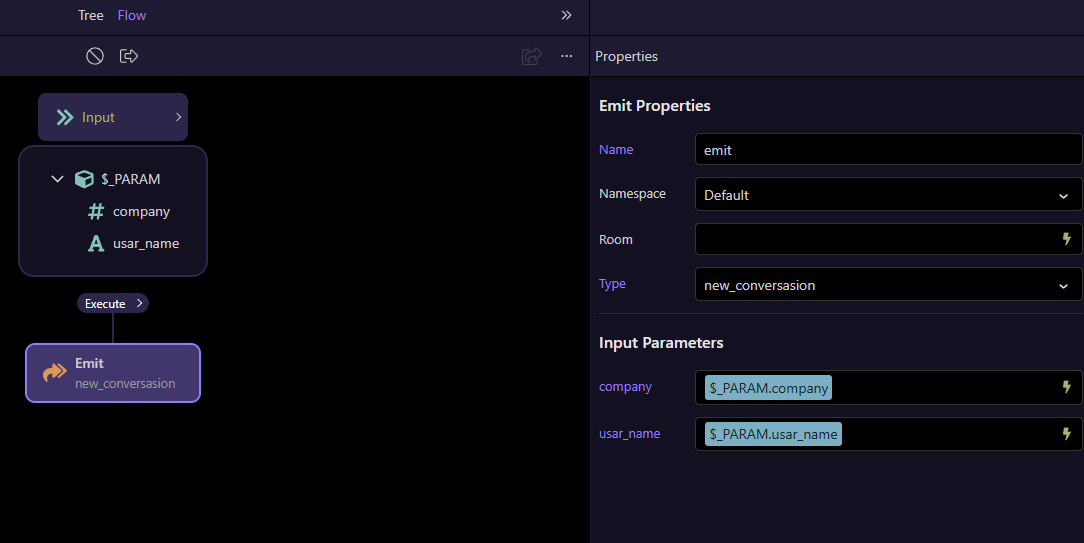Viewport: 1084px width, 543px height.
Task: Click the $_PARAM cube icon
Action: (x=85, y=179)
